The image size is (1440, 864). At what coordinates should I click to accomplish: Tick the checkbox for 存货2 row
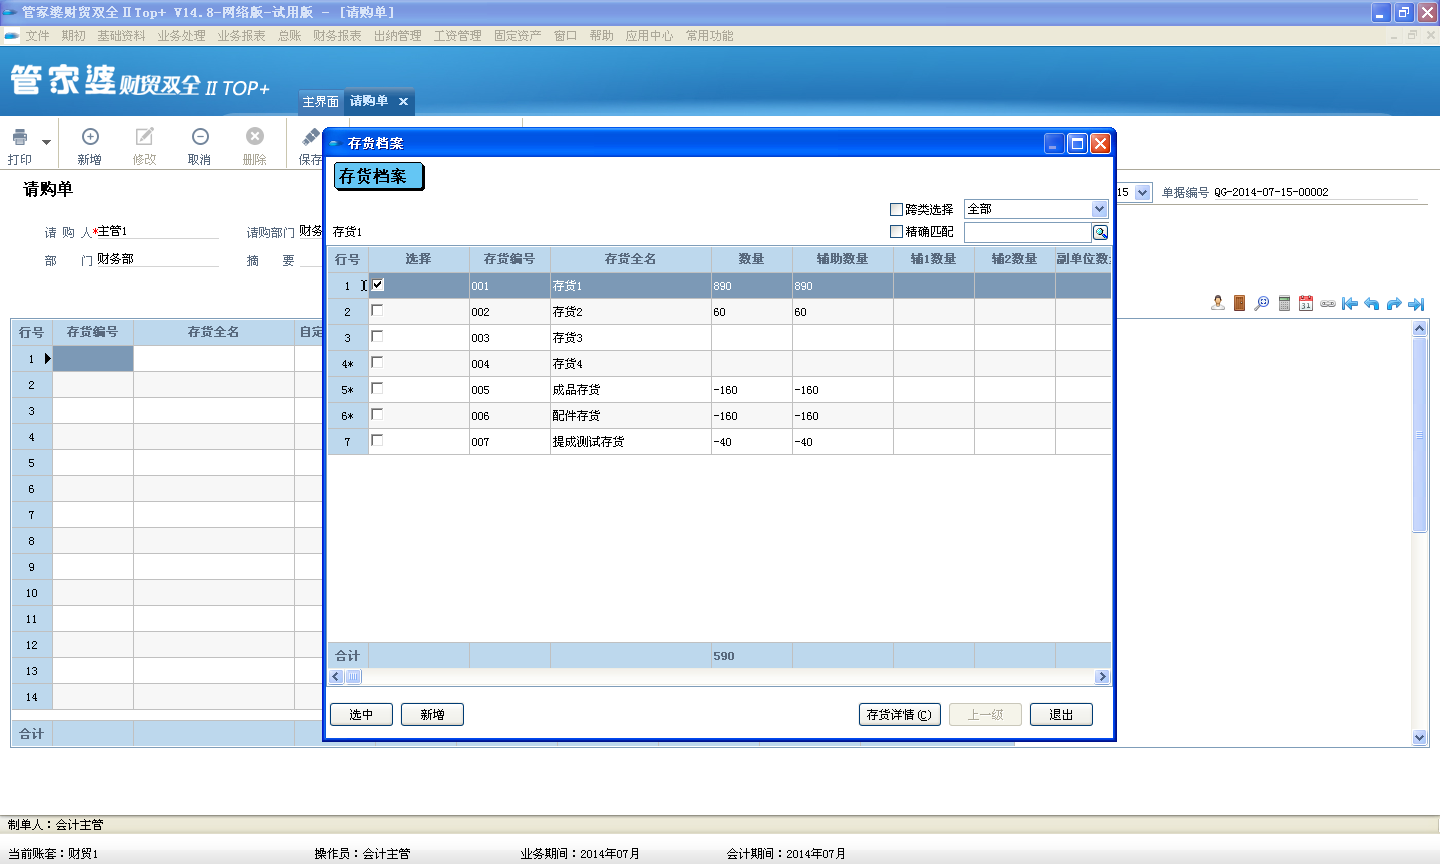pos(377,311)
